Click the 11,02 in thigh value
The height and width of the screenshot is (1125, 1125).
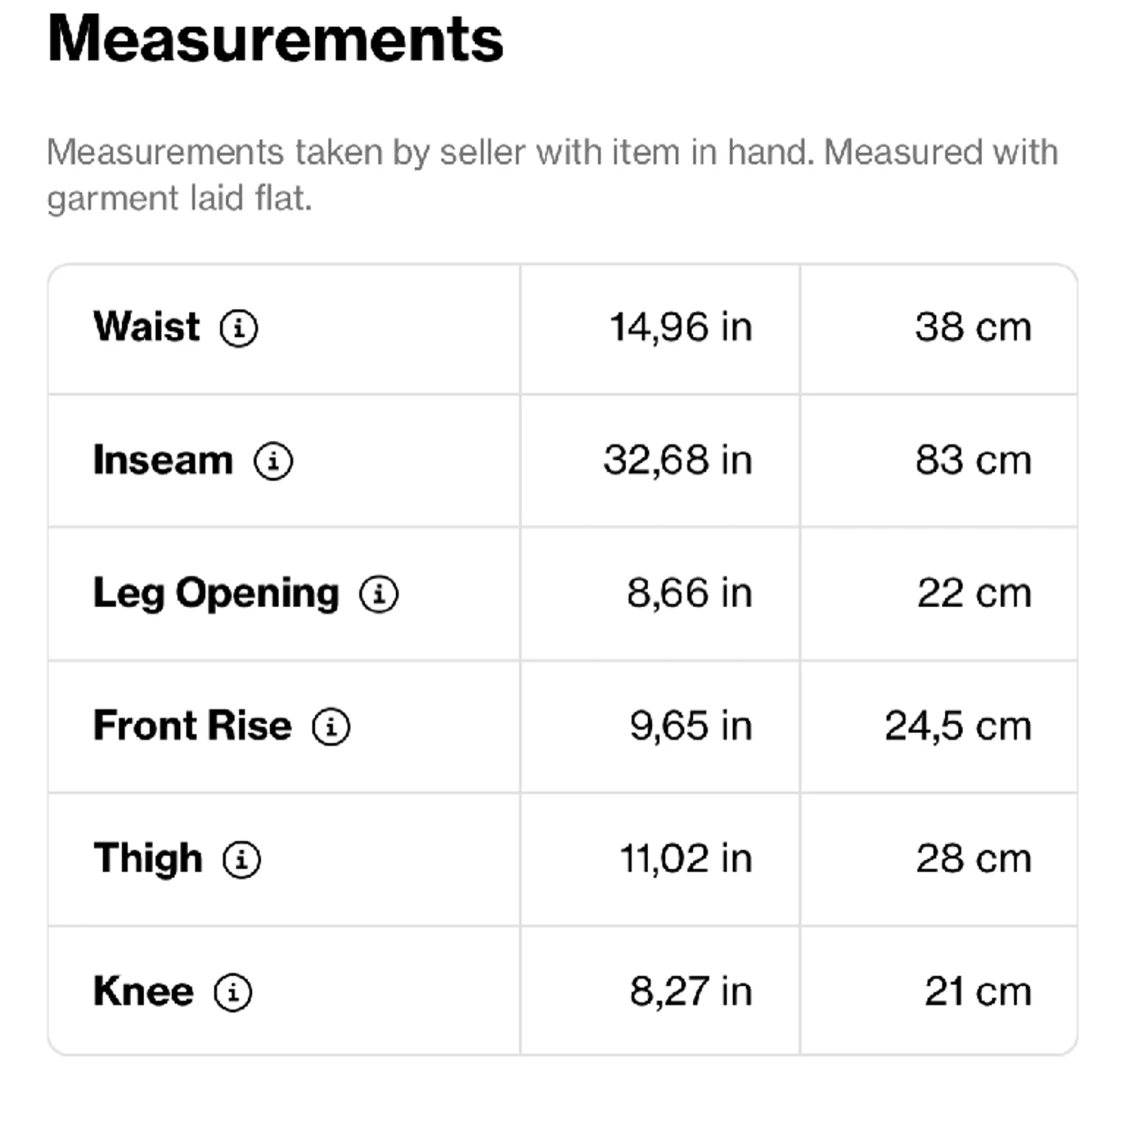686,860
